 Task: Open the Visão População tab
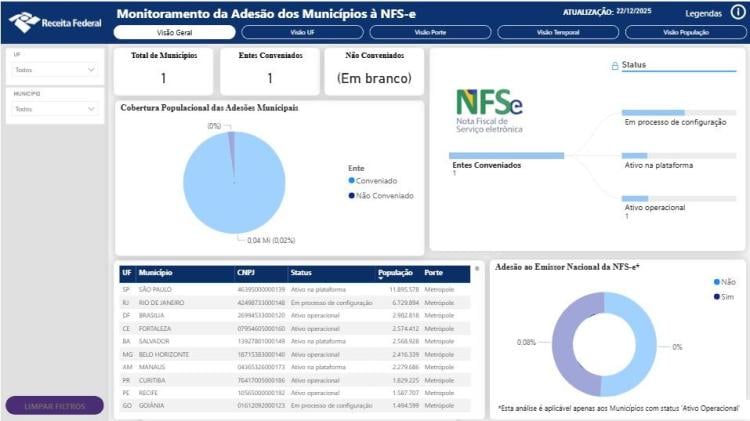point(686,32)
